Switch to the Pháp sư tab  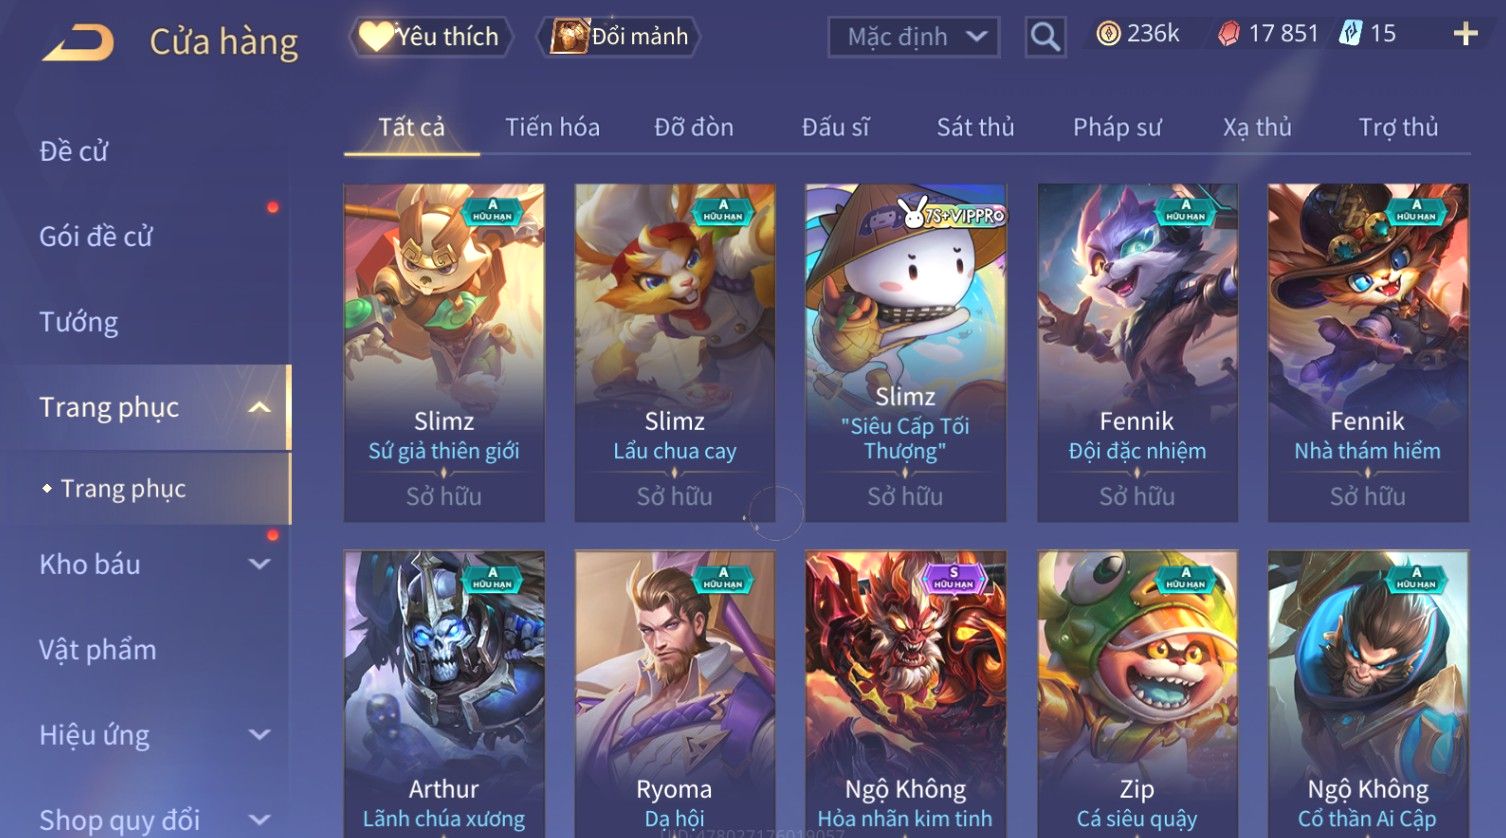click(1117, 127)
